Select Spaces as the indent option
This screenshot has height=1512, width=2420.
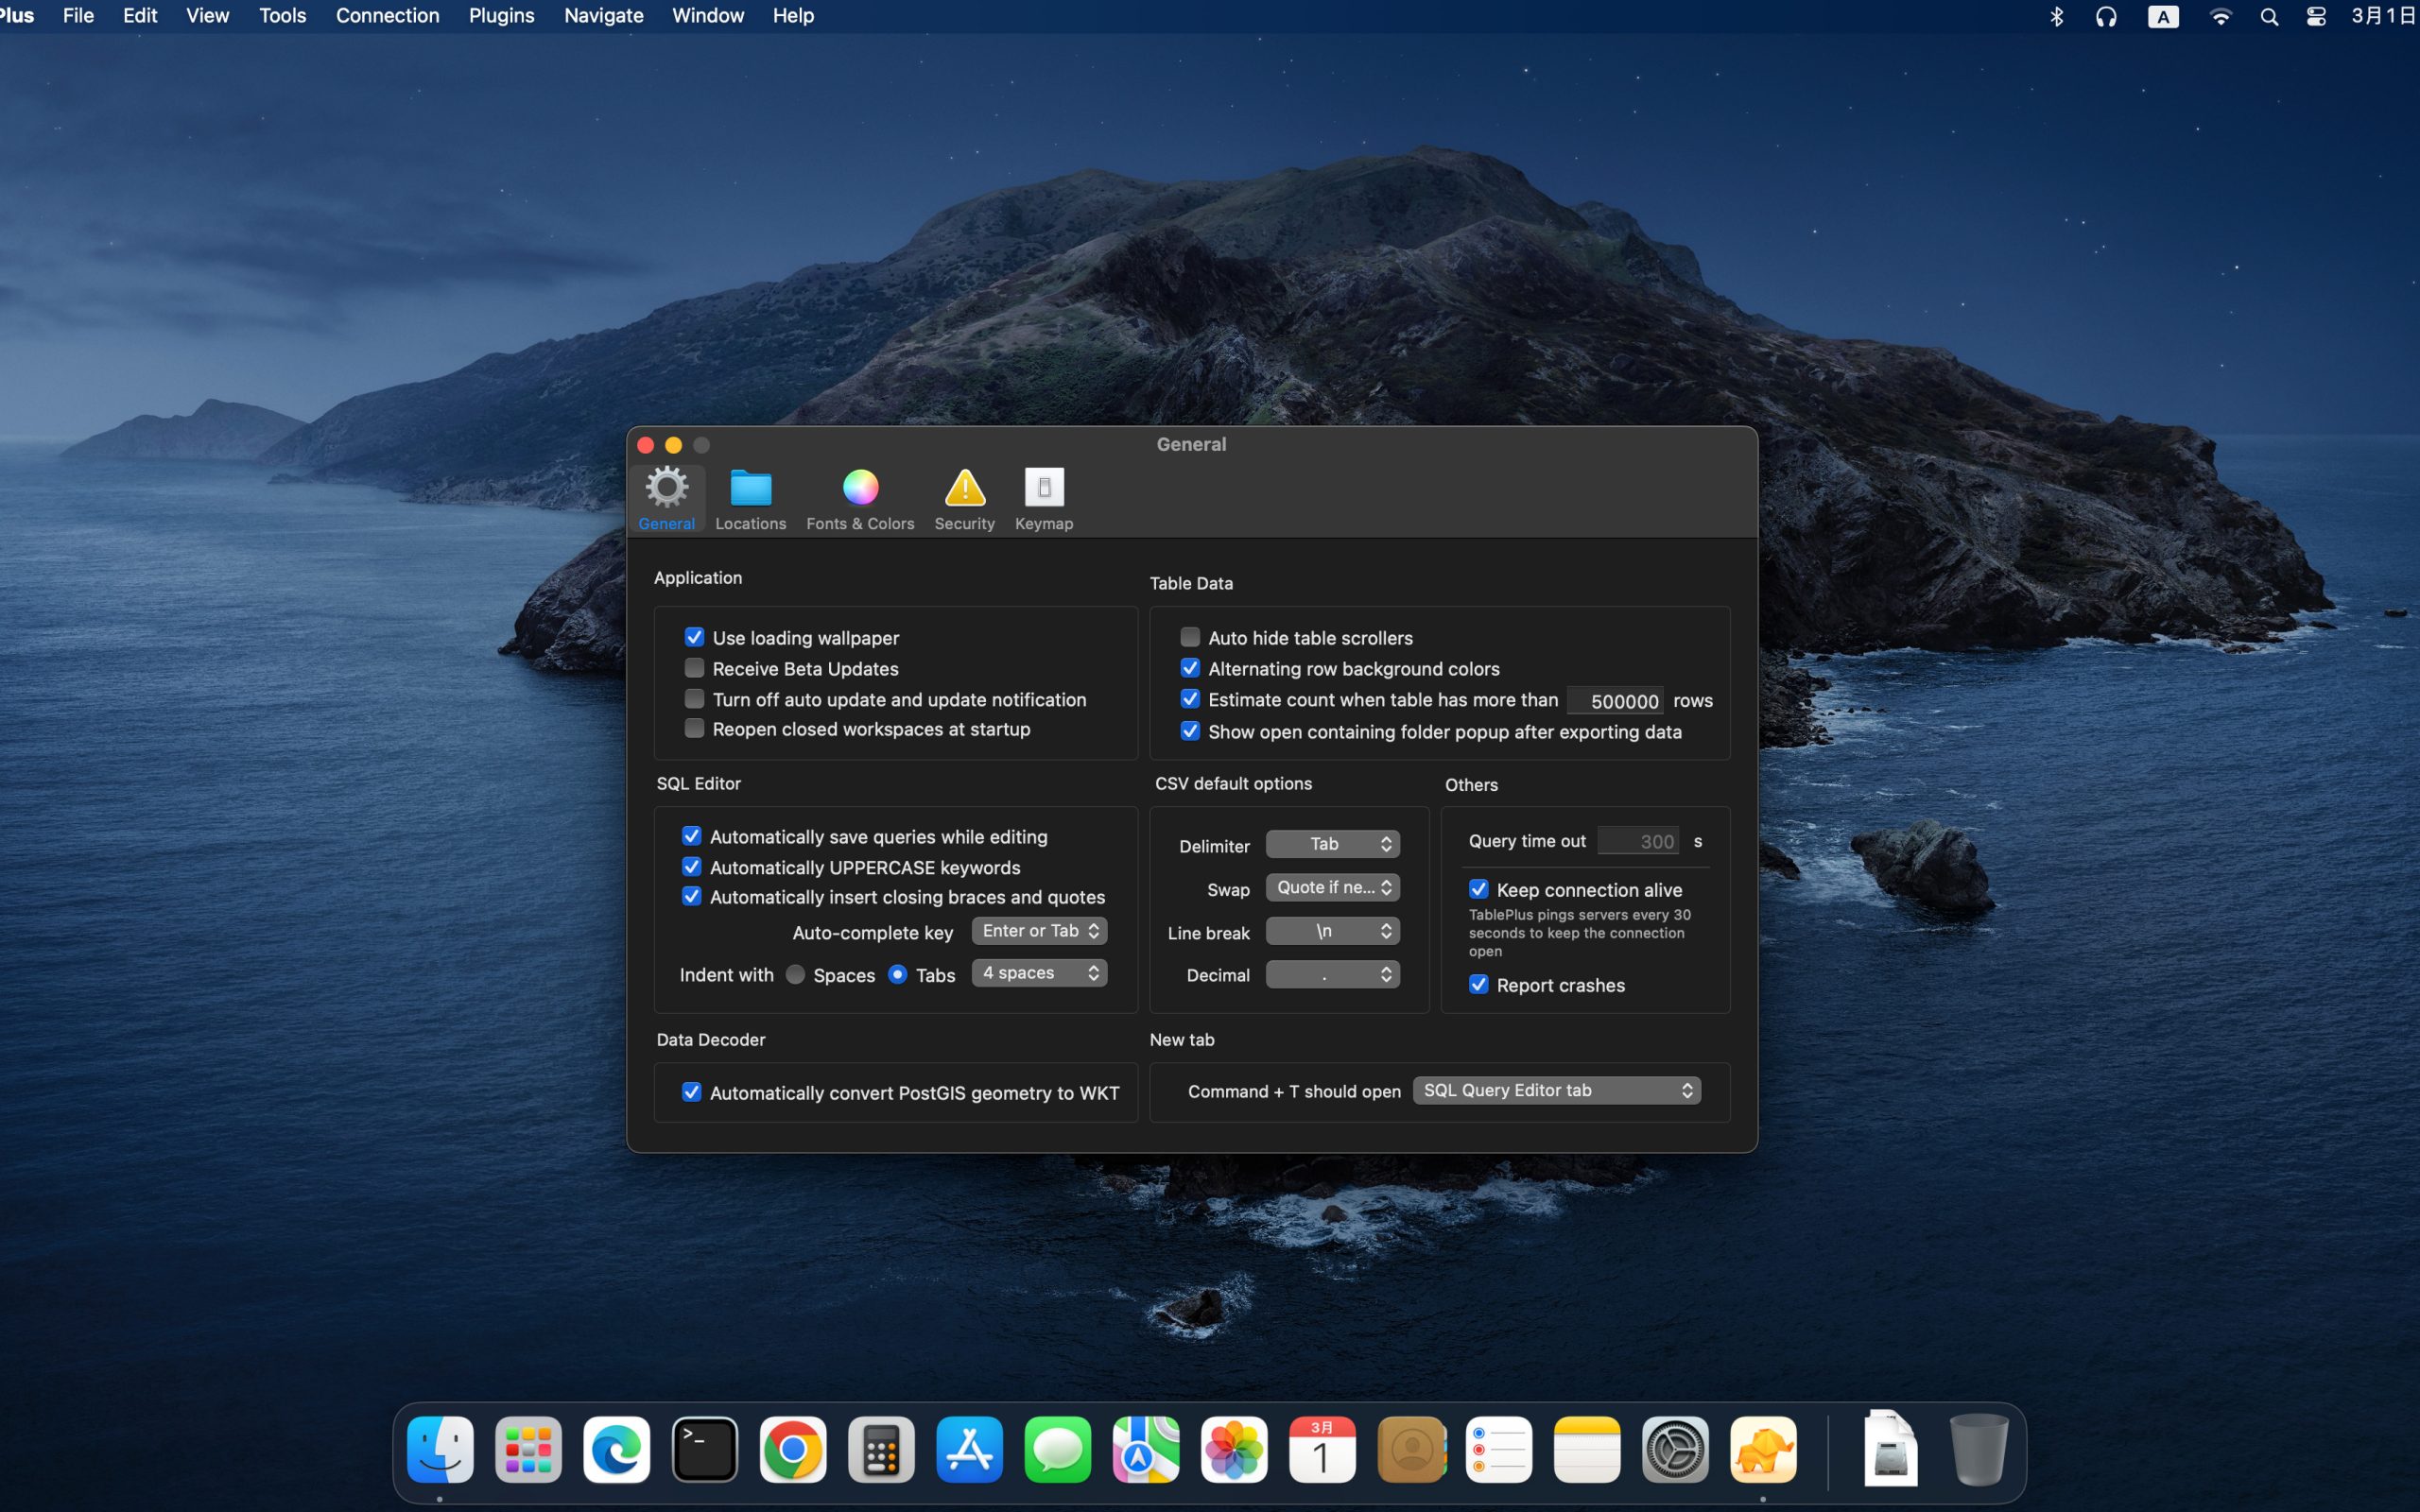(x=796, y=974)
